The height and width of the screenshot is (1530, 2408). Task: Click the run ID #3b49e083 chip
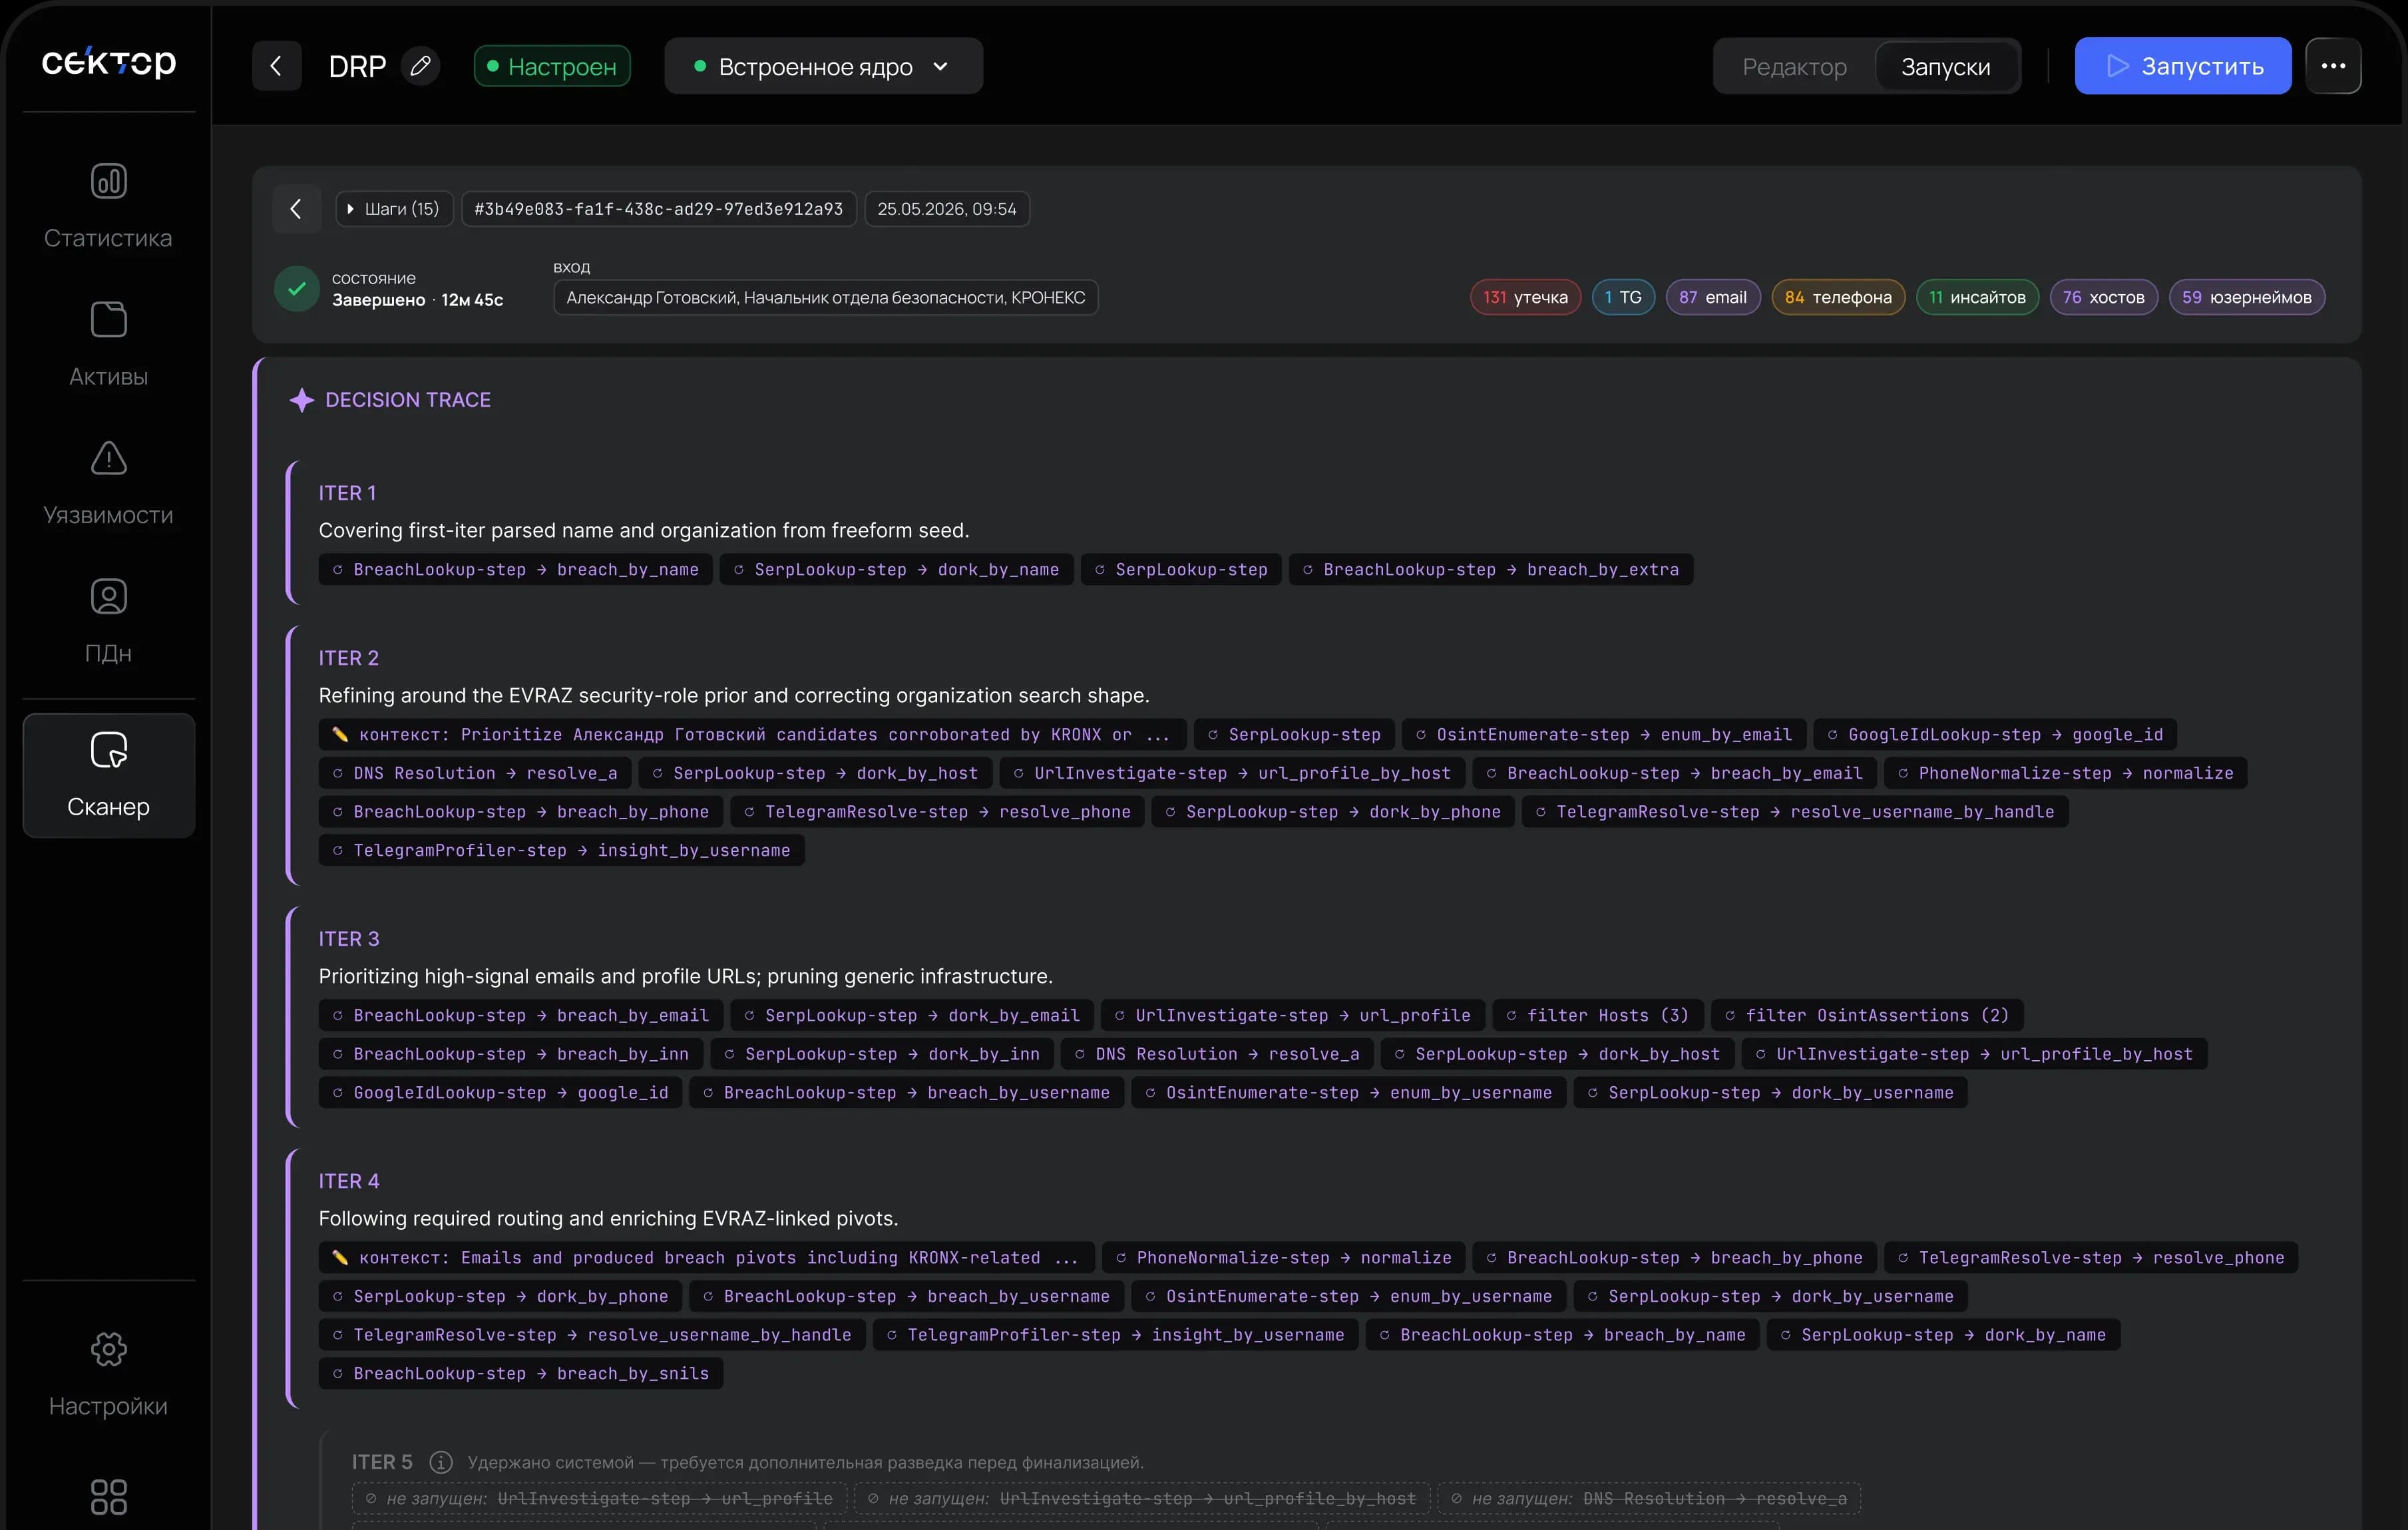[x=659, y=209]
